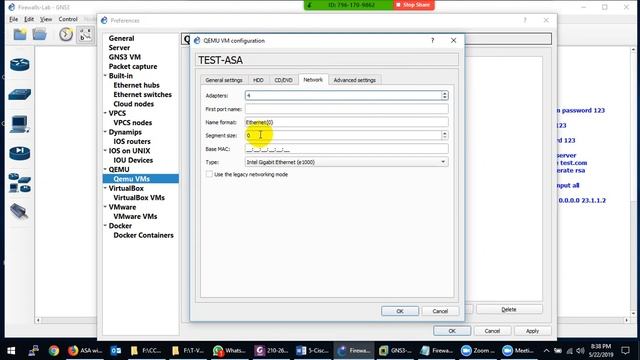Click the First port name field
Viewport: 640px width, 360px height.
pyautogui.click(x=347, y=109)
